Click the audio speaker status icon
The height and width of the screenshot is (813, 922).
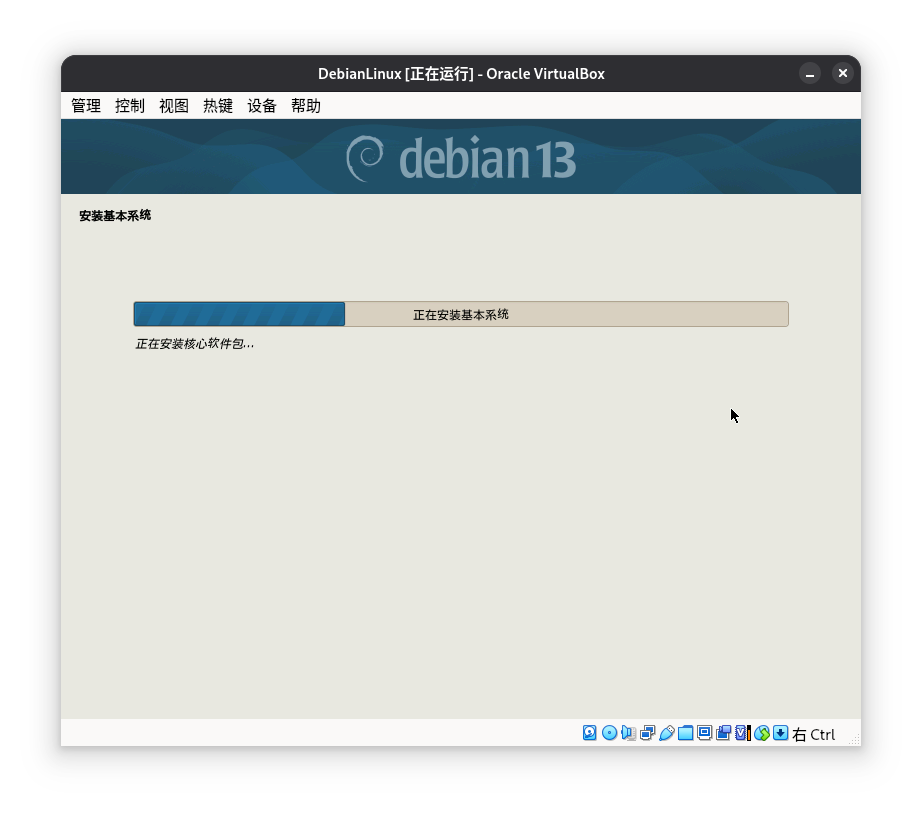tap(628, 732)
